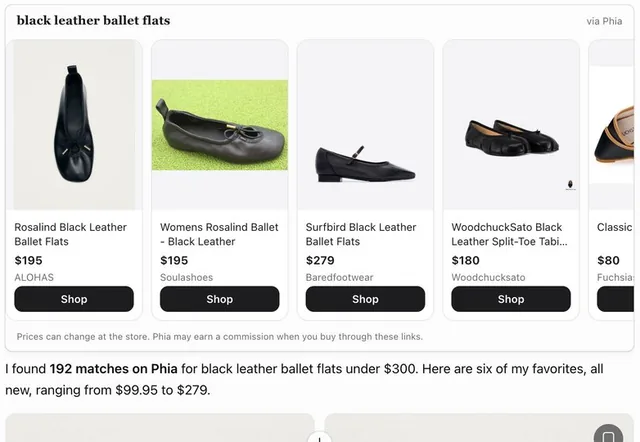
Task: Shop the WoodchuckSato split-toe tabi flats
Action: [511, 299]
